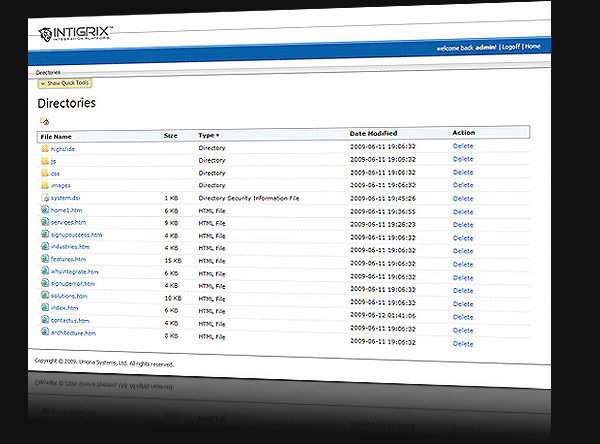Click the Logoff link
The width and height of the screenshot is (600, 444).
click(x=511, y=47)
